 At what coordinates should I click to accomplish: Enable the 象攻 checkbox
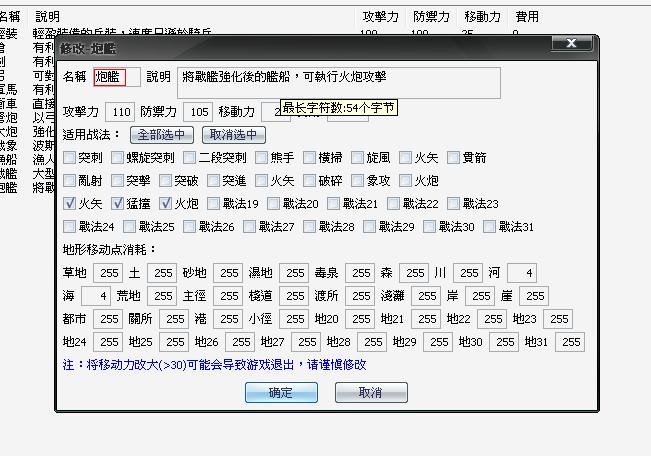point(357,180)
